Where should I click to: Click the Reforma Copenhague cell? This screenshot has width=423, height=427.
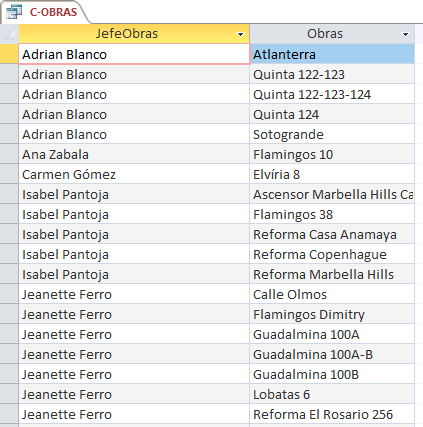tap(332, 254)
